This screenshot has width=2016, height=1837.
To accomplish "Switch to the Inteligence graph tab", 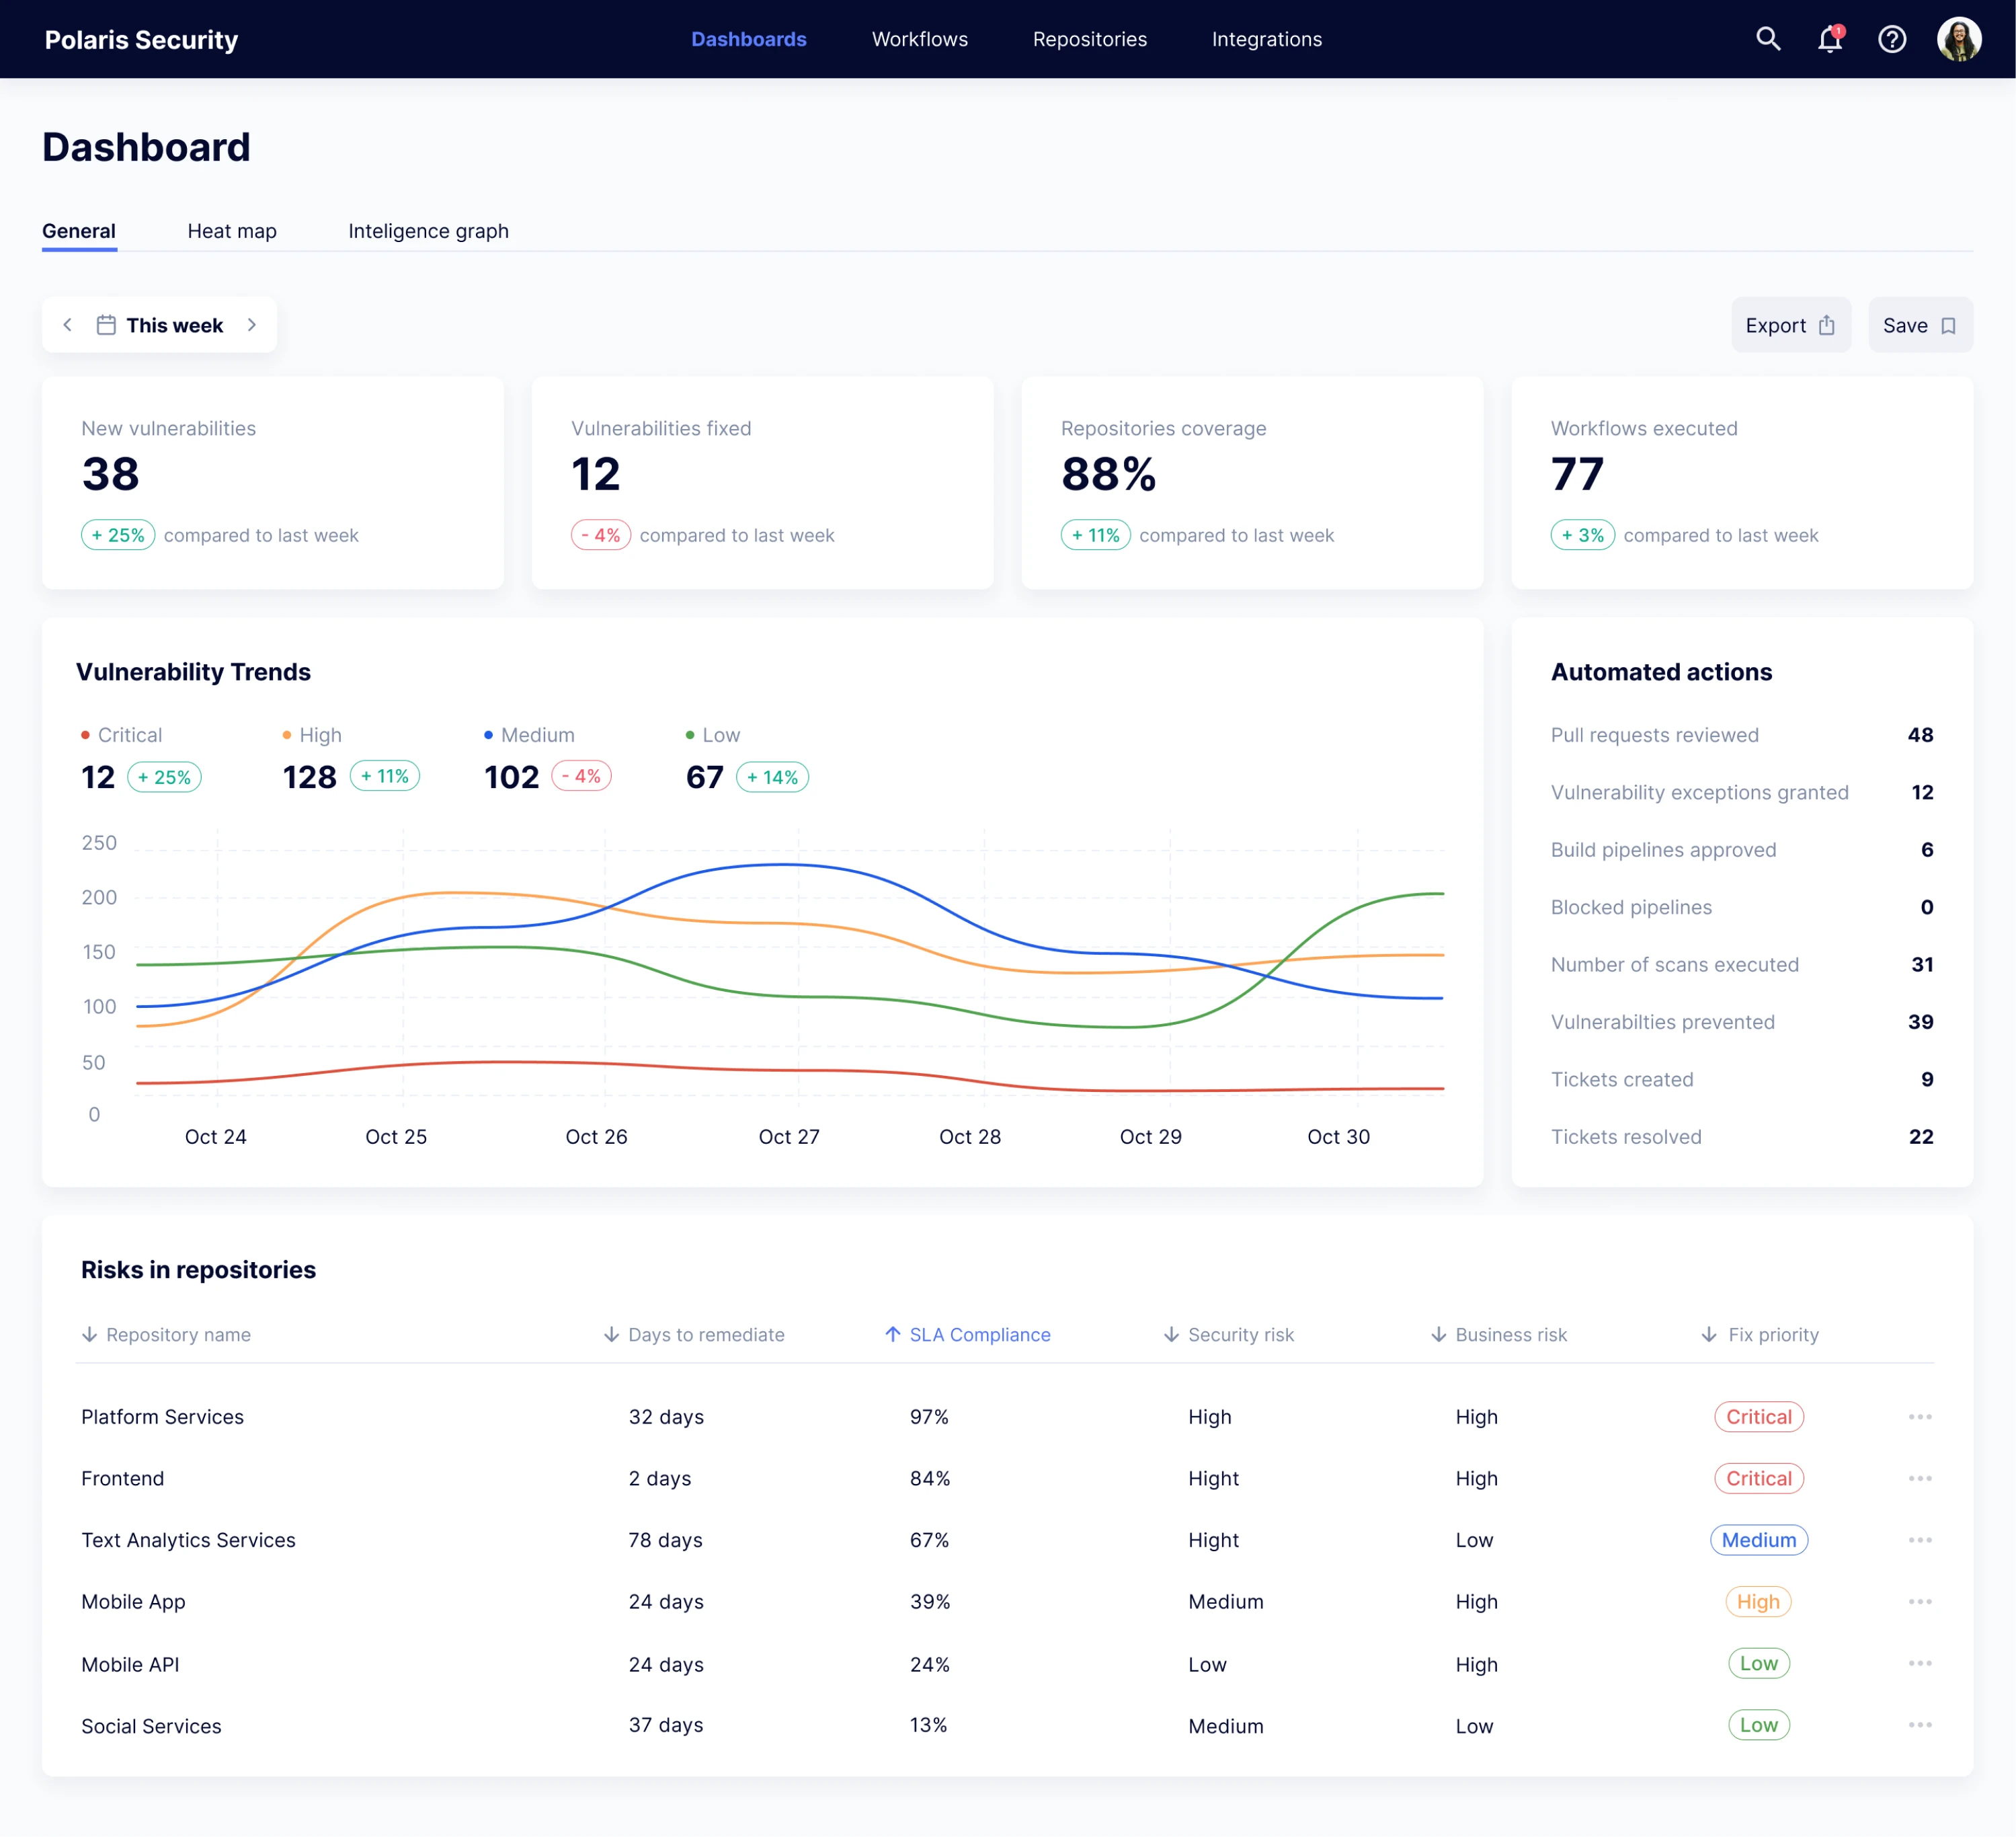I will (x=428, y=231).
